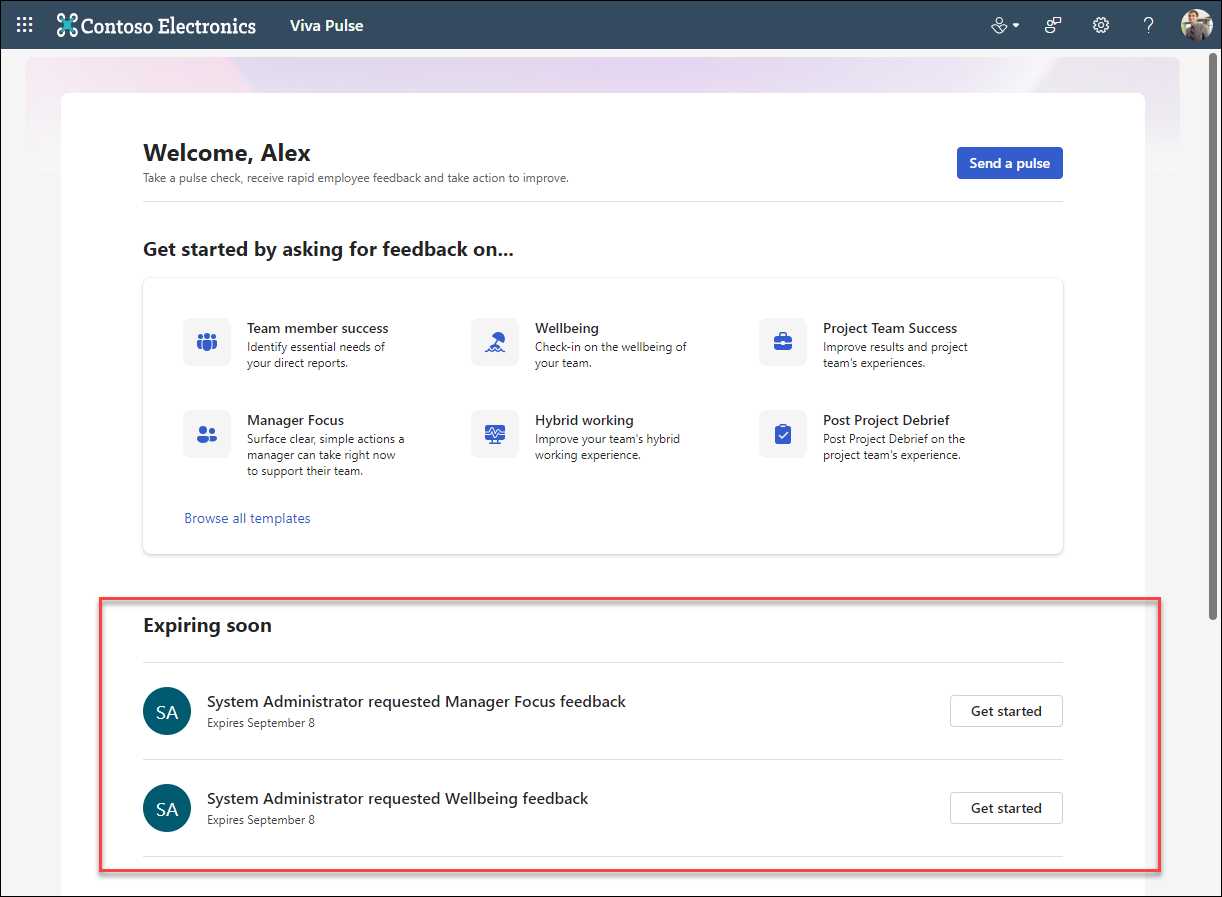Click the SA avatar for Manager Focus request
Image resolution: width=1222 pixels, height=897 pixels.
point(167,711)
